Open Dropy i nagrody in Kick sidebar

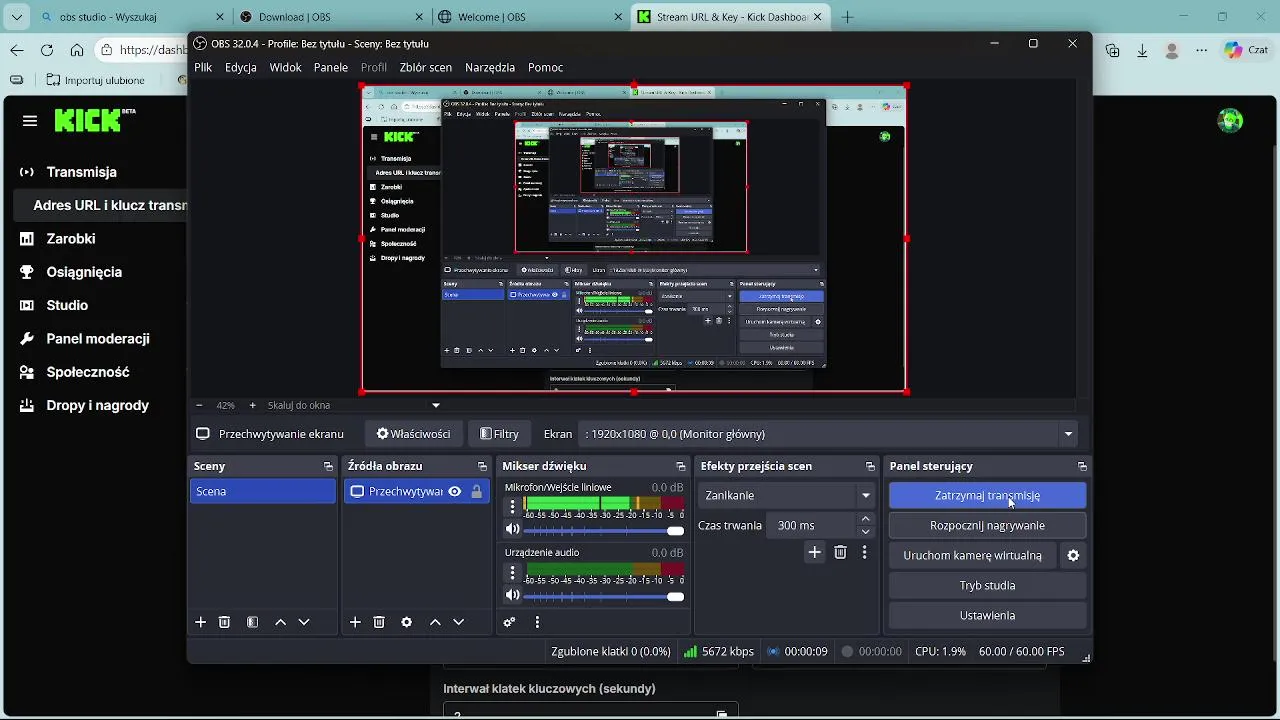click(97, 405)
